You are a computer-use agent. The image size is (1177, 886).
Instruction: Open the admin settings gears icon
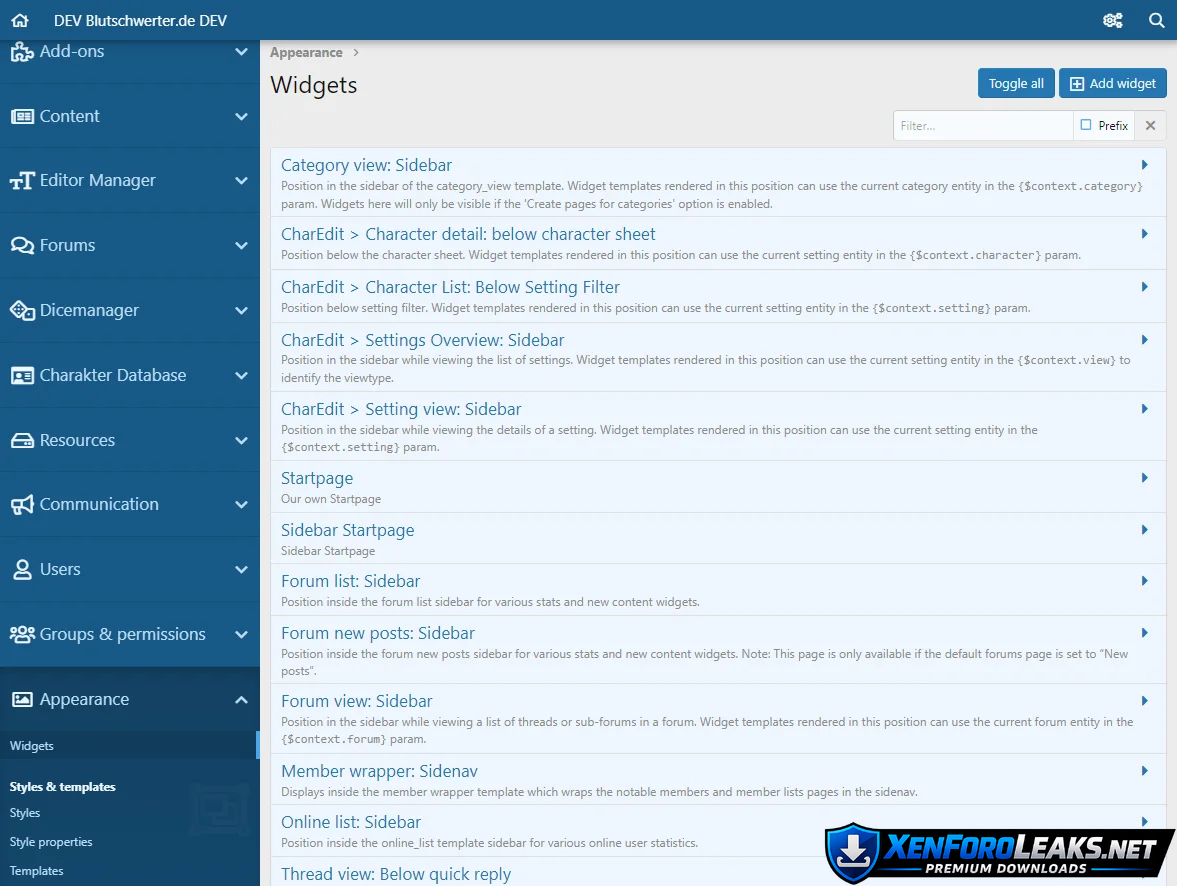point(1112,20)
